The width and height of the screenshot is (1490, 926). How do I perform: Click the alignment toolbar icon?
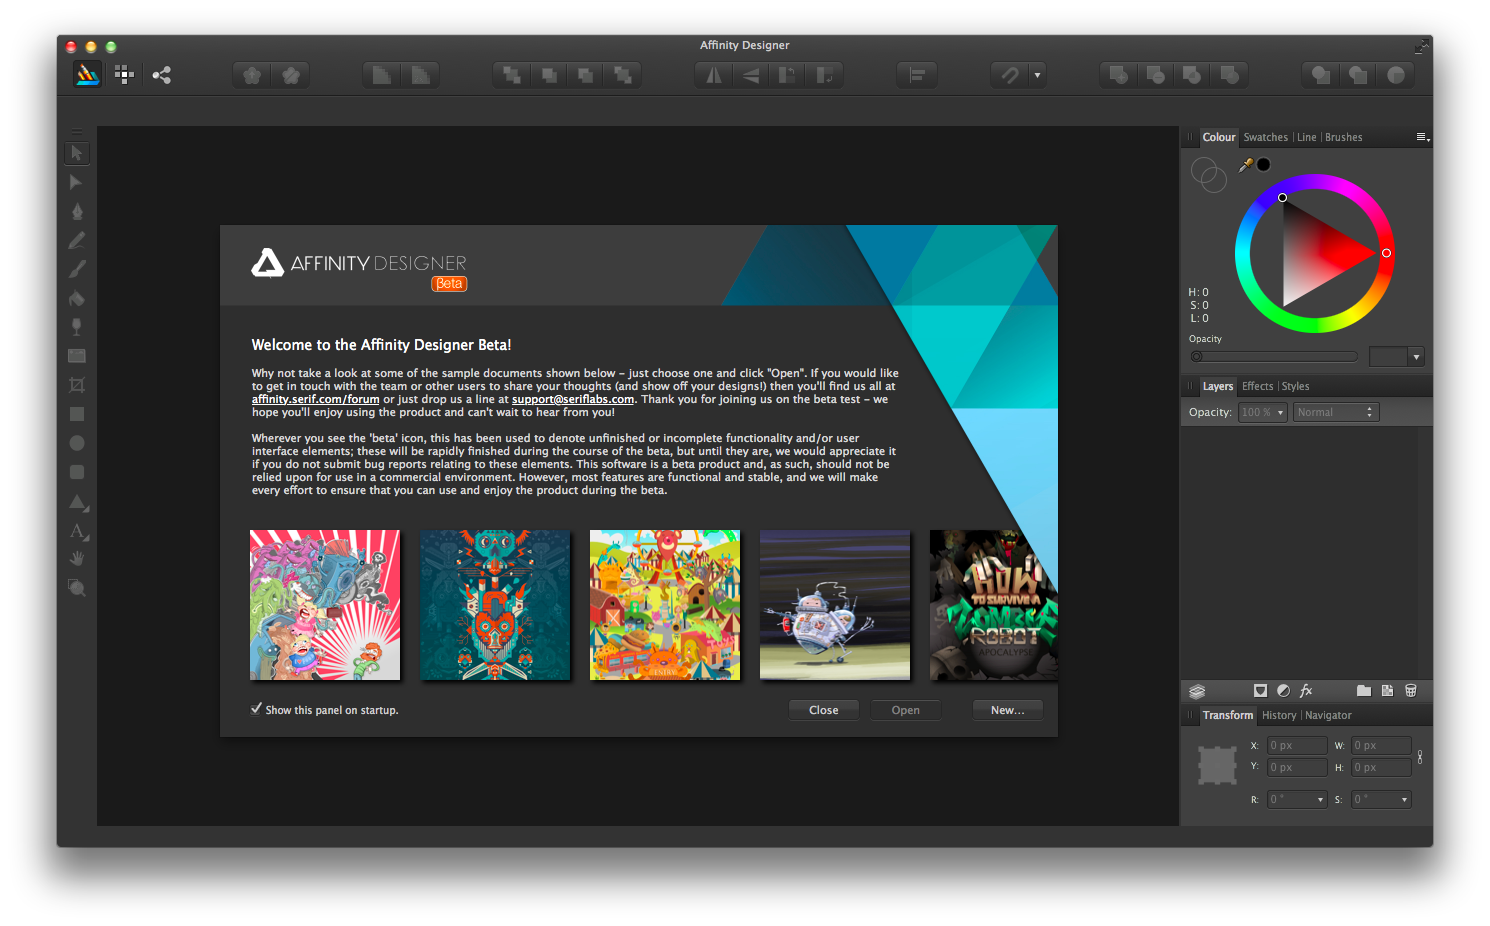pos(917,75)
